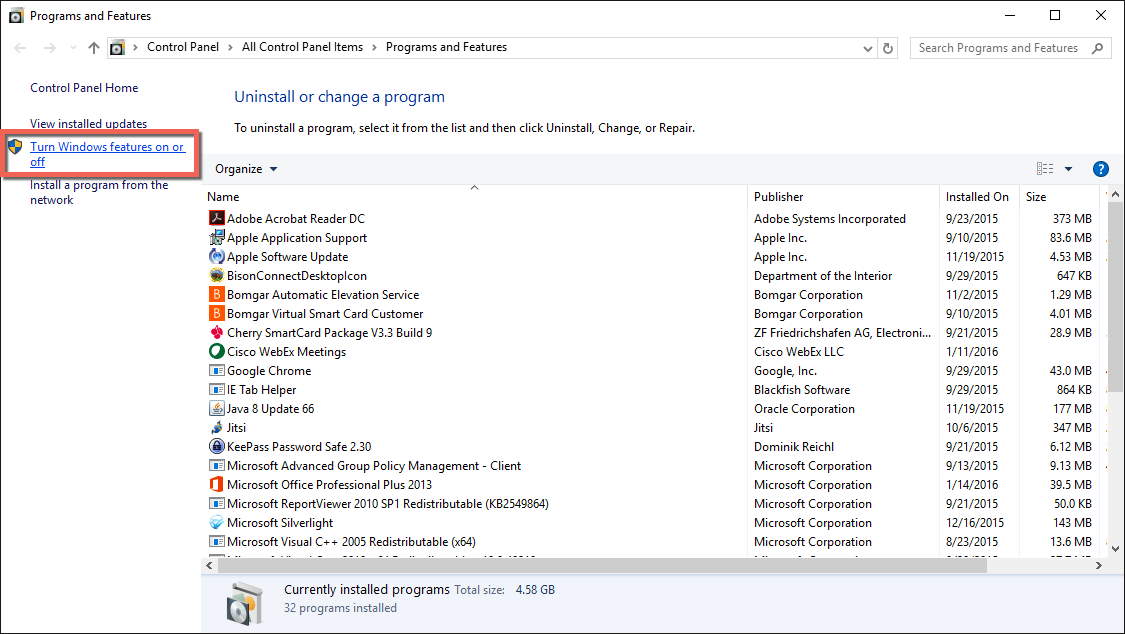Click the IE Tab Helper icon
Screen dimensions: 1125x634
217,389
